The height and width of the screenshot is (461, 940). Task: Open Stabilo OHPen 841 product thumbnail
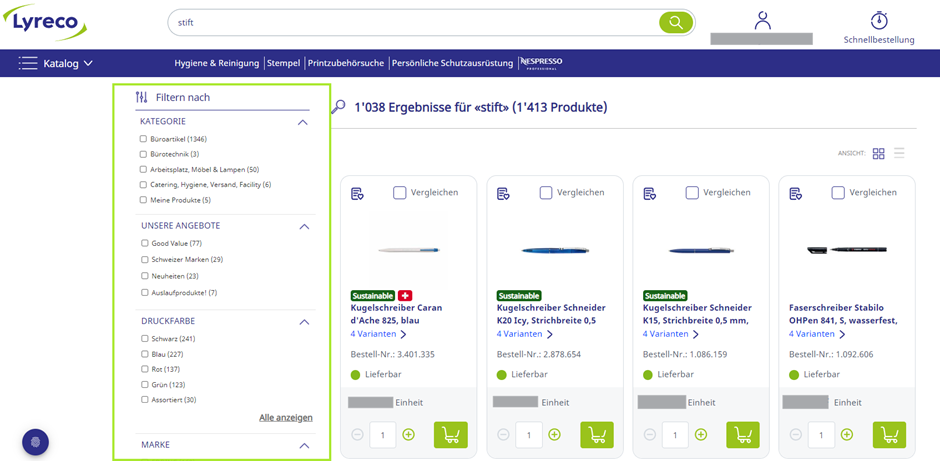pyautogui.click(x=846, y=249)
